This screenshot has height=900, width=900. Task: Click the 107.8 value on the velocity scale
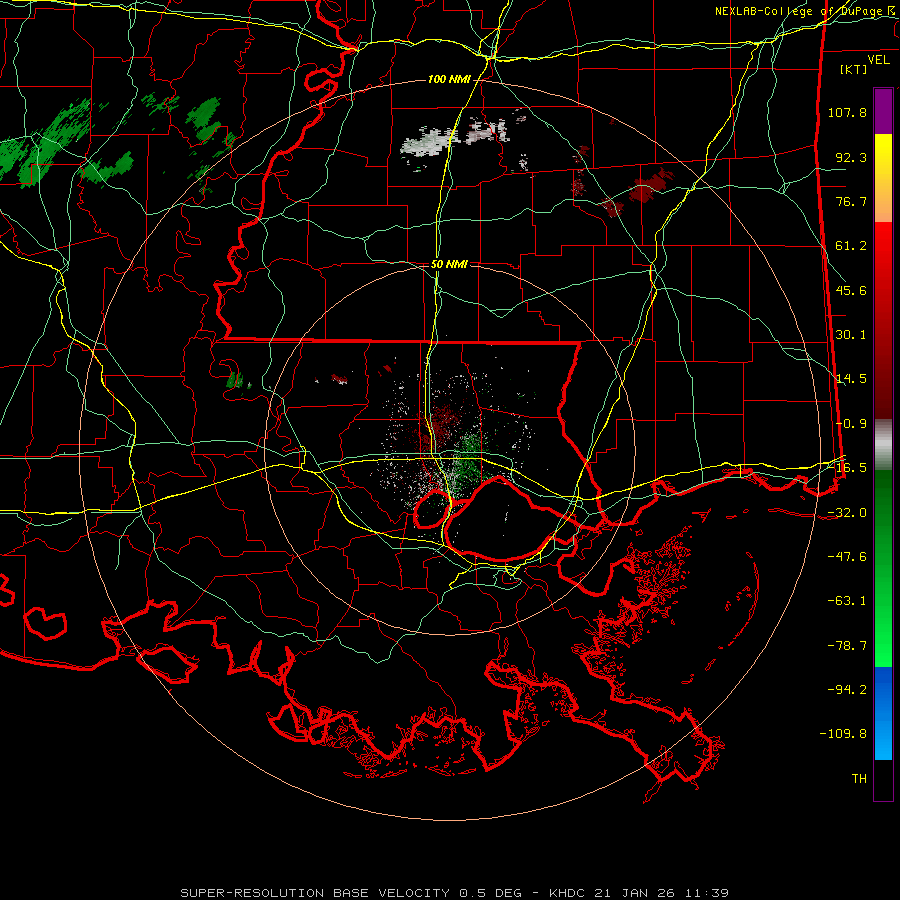pos(847,112)
